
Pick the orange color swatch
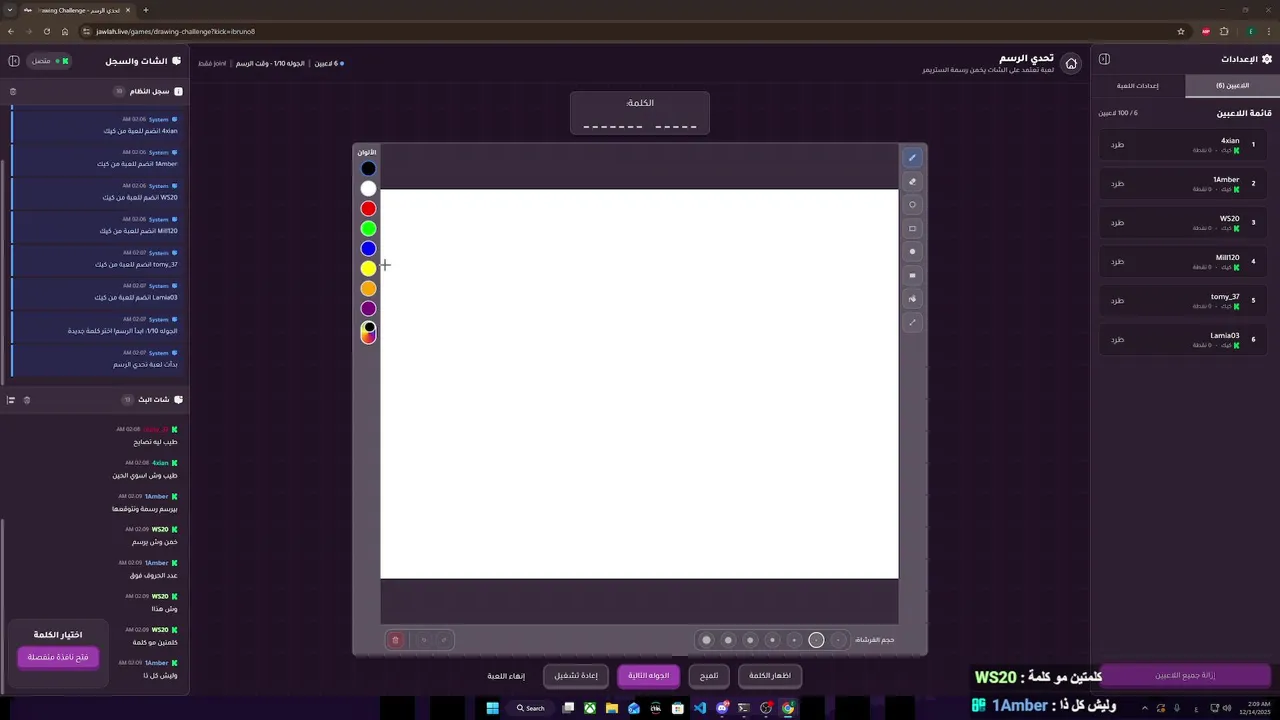coord(368,288)
